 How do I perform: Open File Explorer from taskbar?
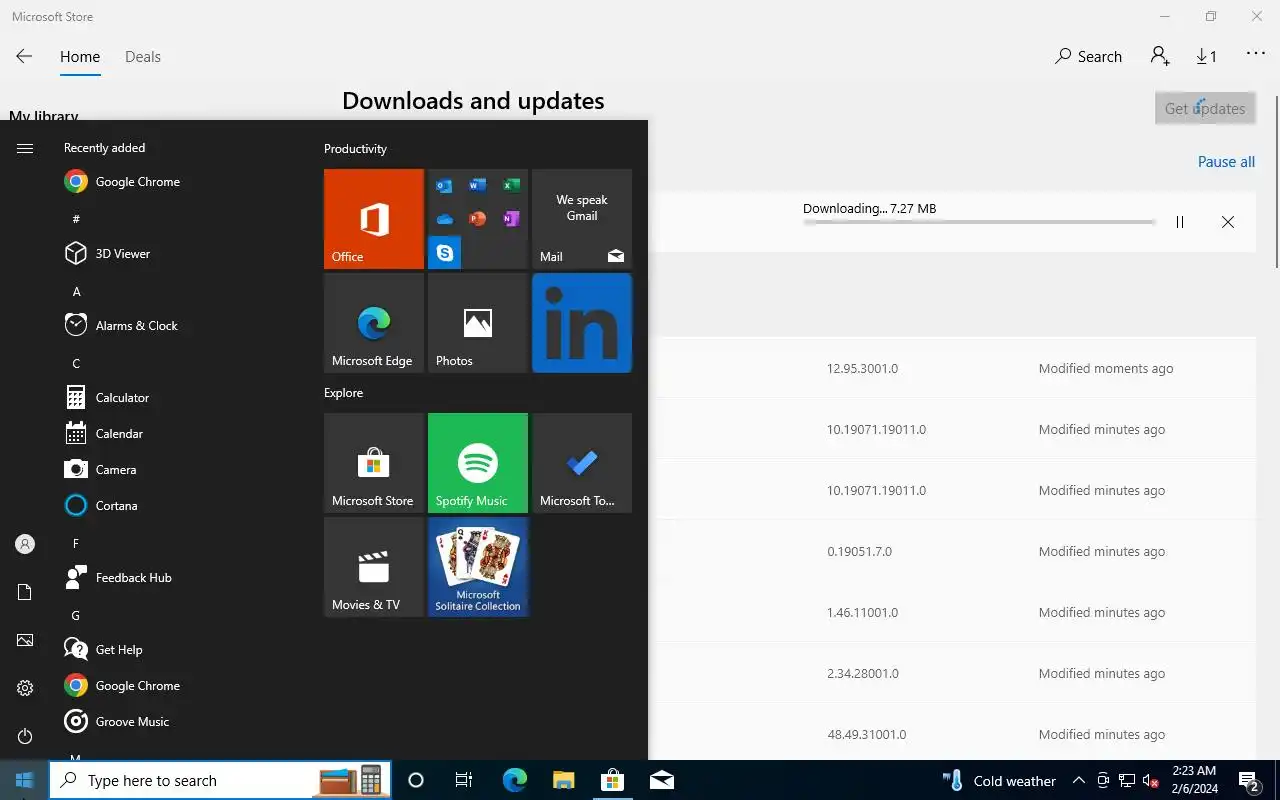click(563, 780)
